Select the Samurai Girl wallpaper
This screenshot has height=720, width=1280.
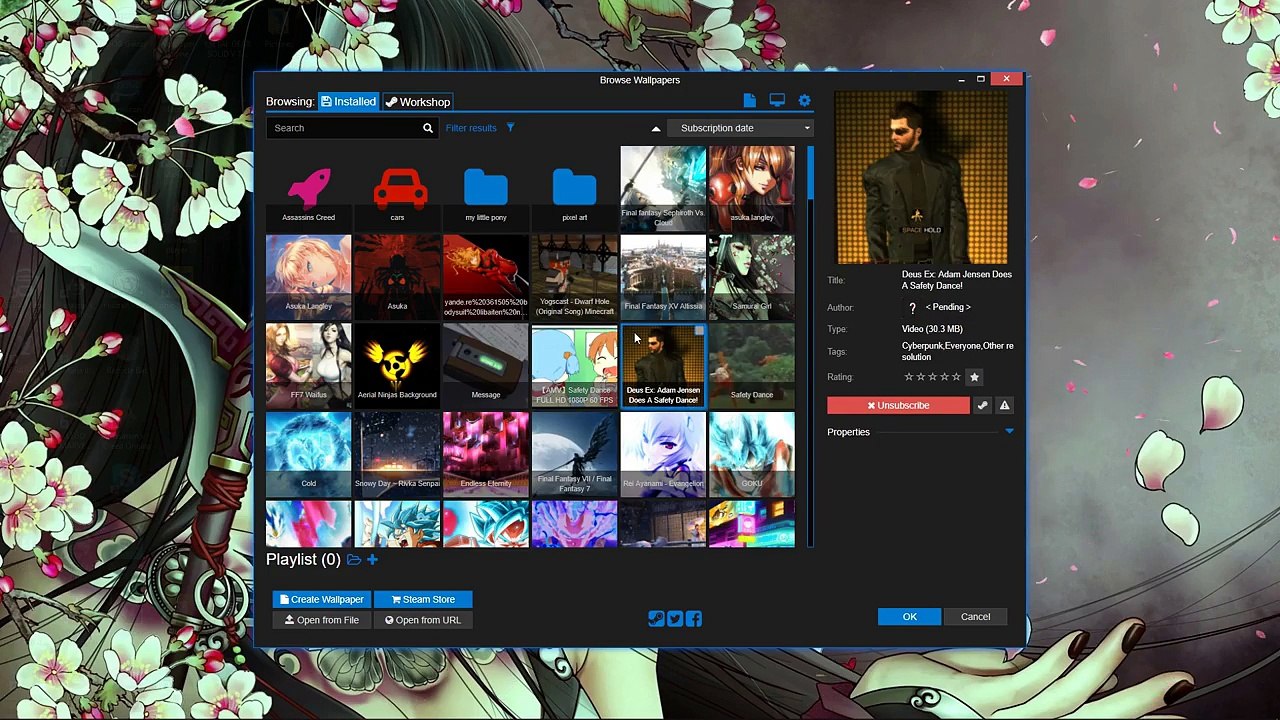[752, 277]
